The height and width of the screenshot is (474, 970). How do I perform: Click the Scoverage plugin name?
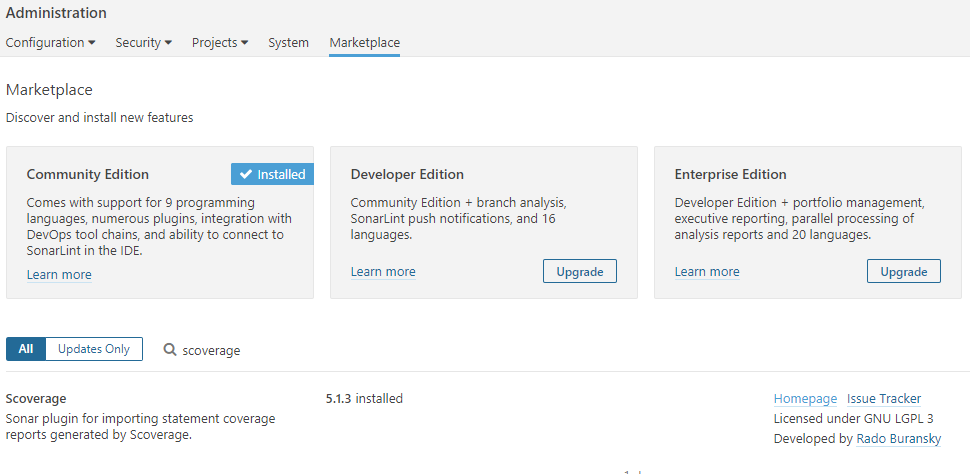coord(36,399)
